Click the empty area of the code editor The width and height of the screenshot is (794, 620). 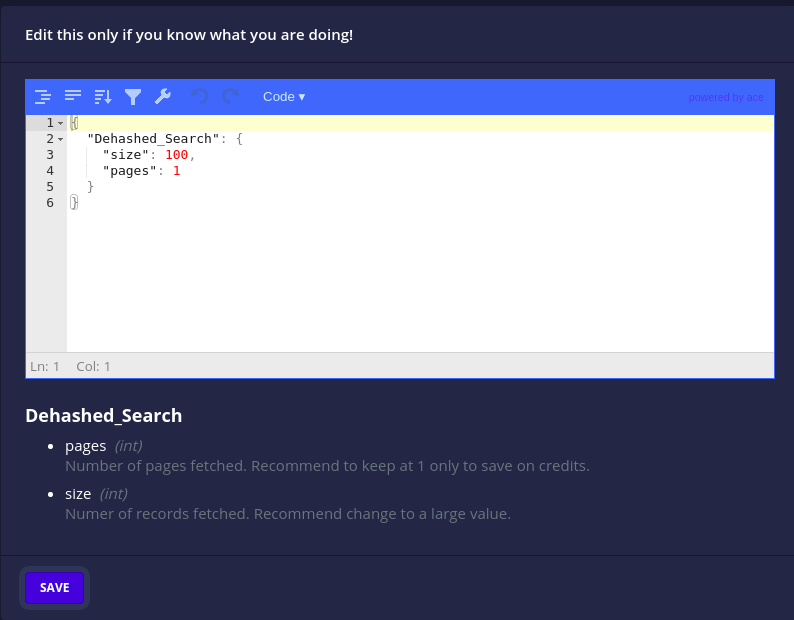(x=420, y=279)
